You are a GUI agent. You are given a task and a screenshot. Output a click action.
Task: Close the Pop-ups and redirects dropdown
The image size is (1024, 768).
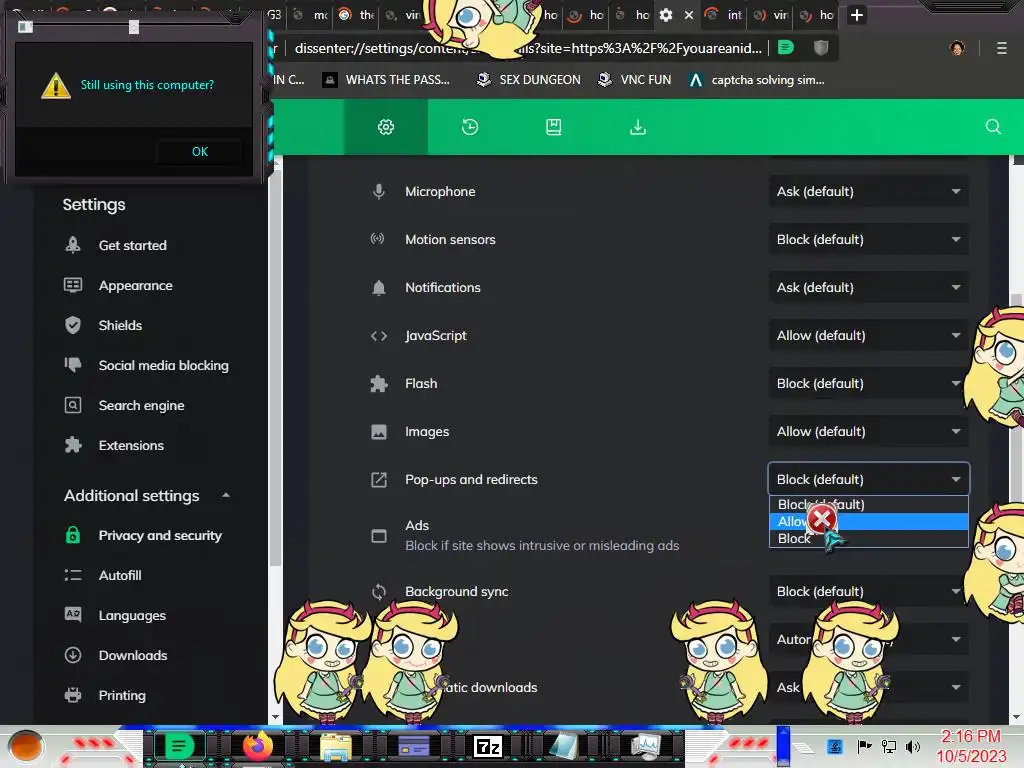(869, 479)
